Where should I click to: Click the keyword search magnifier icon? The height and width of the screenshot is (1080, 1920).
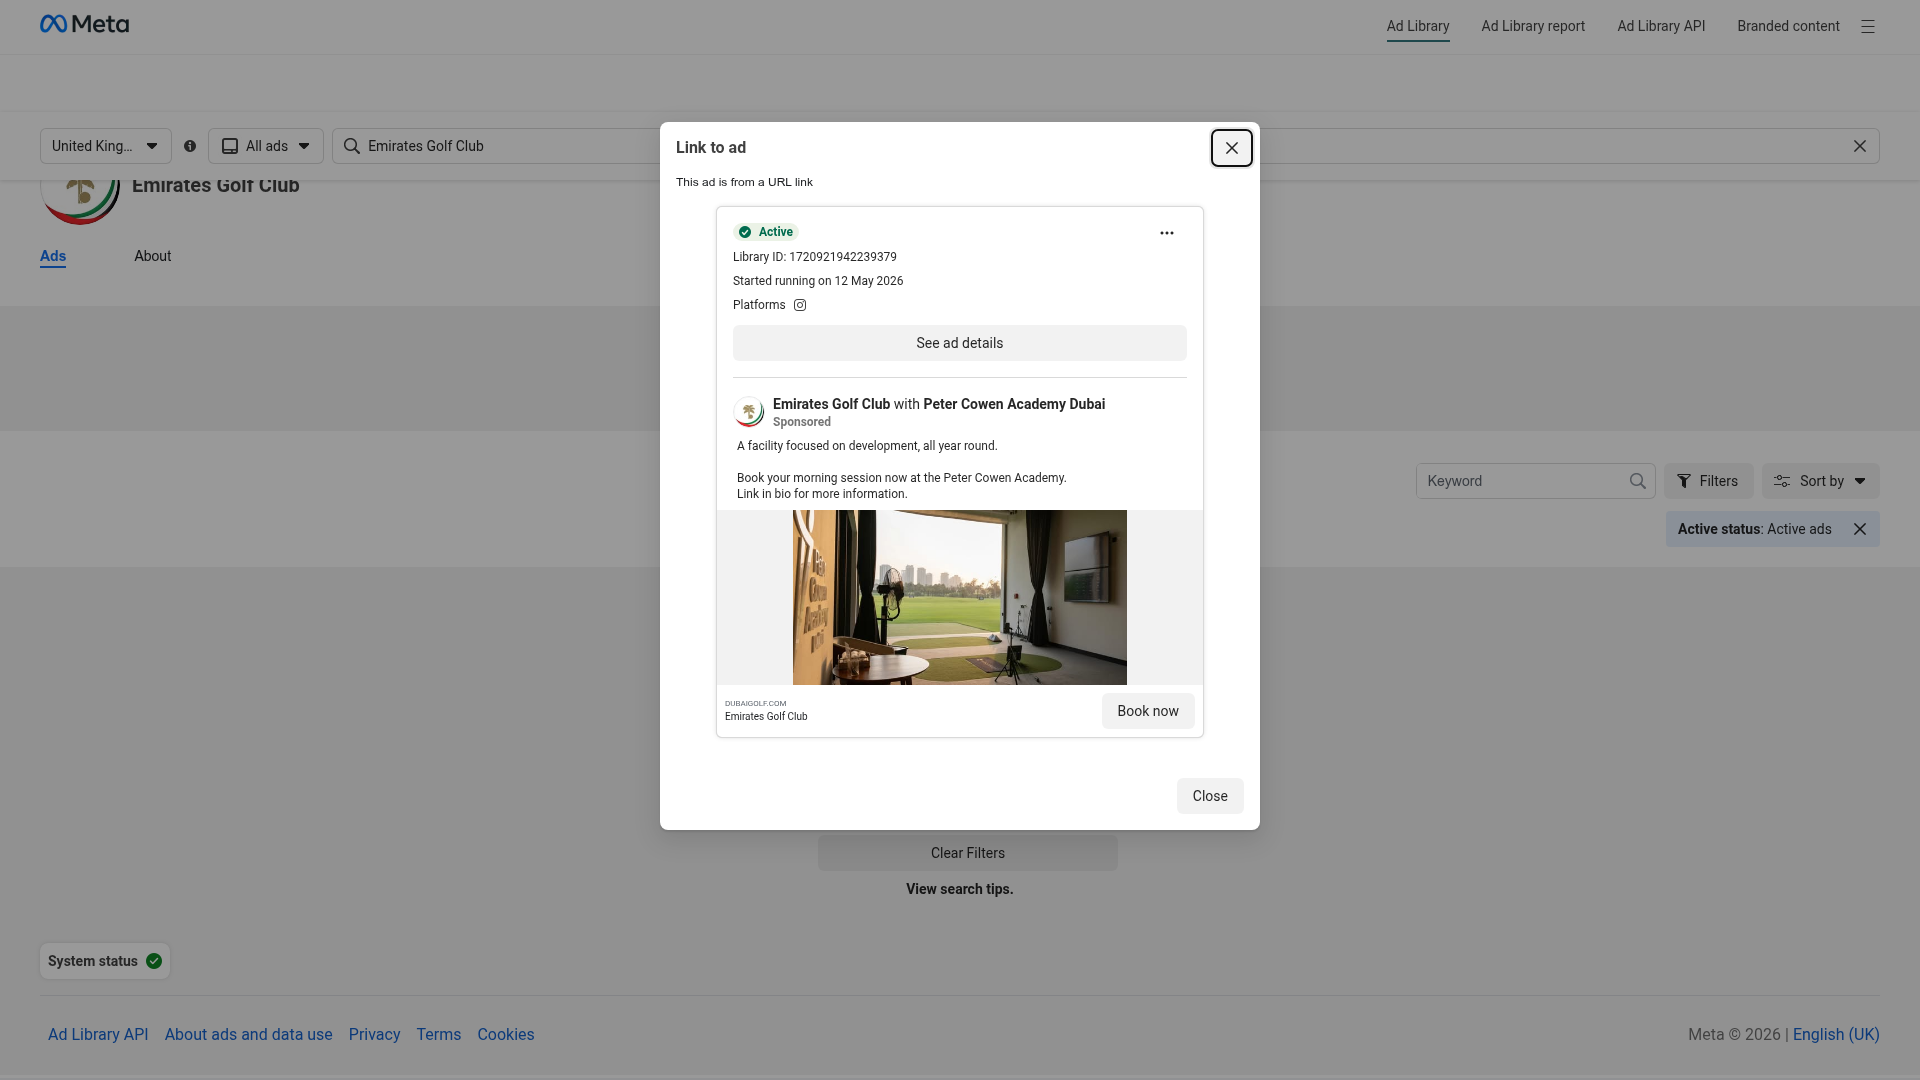click(1637, 481)
